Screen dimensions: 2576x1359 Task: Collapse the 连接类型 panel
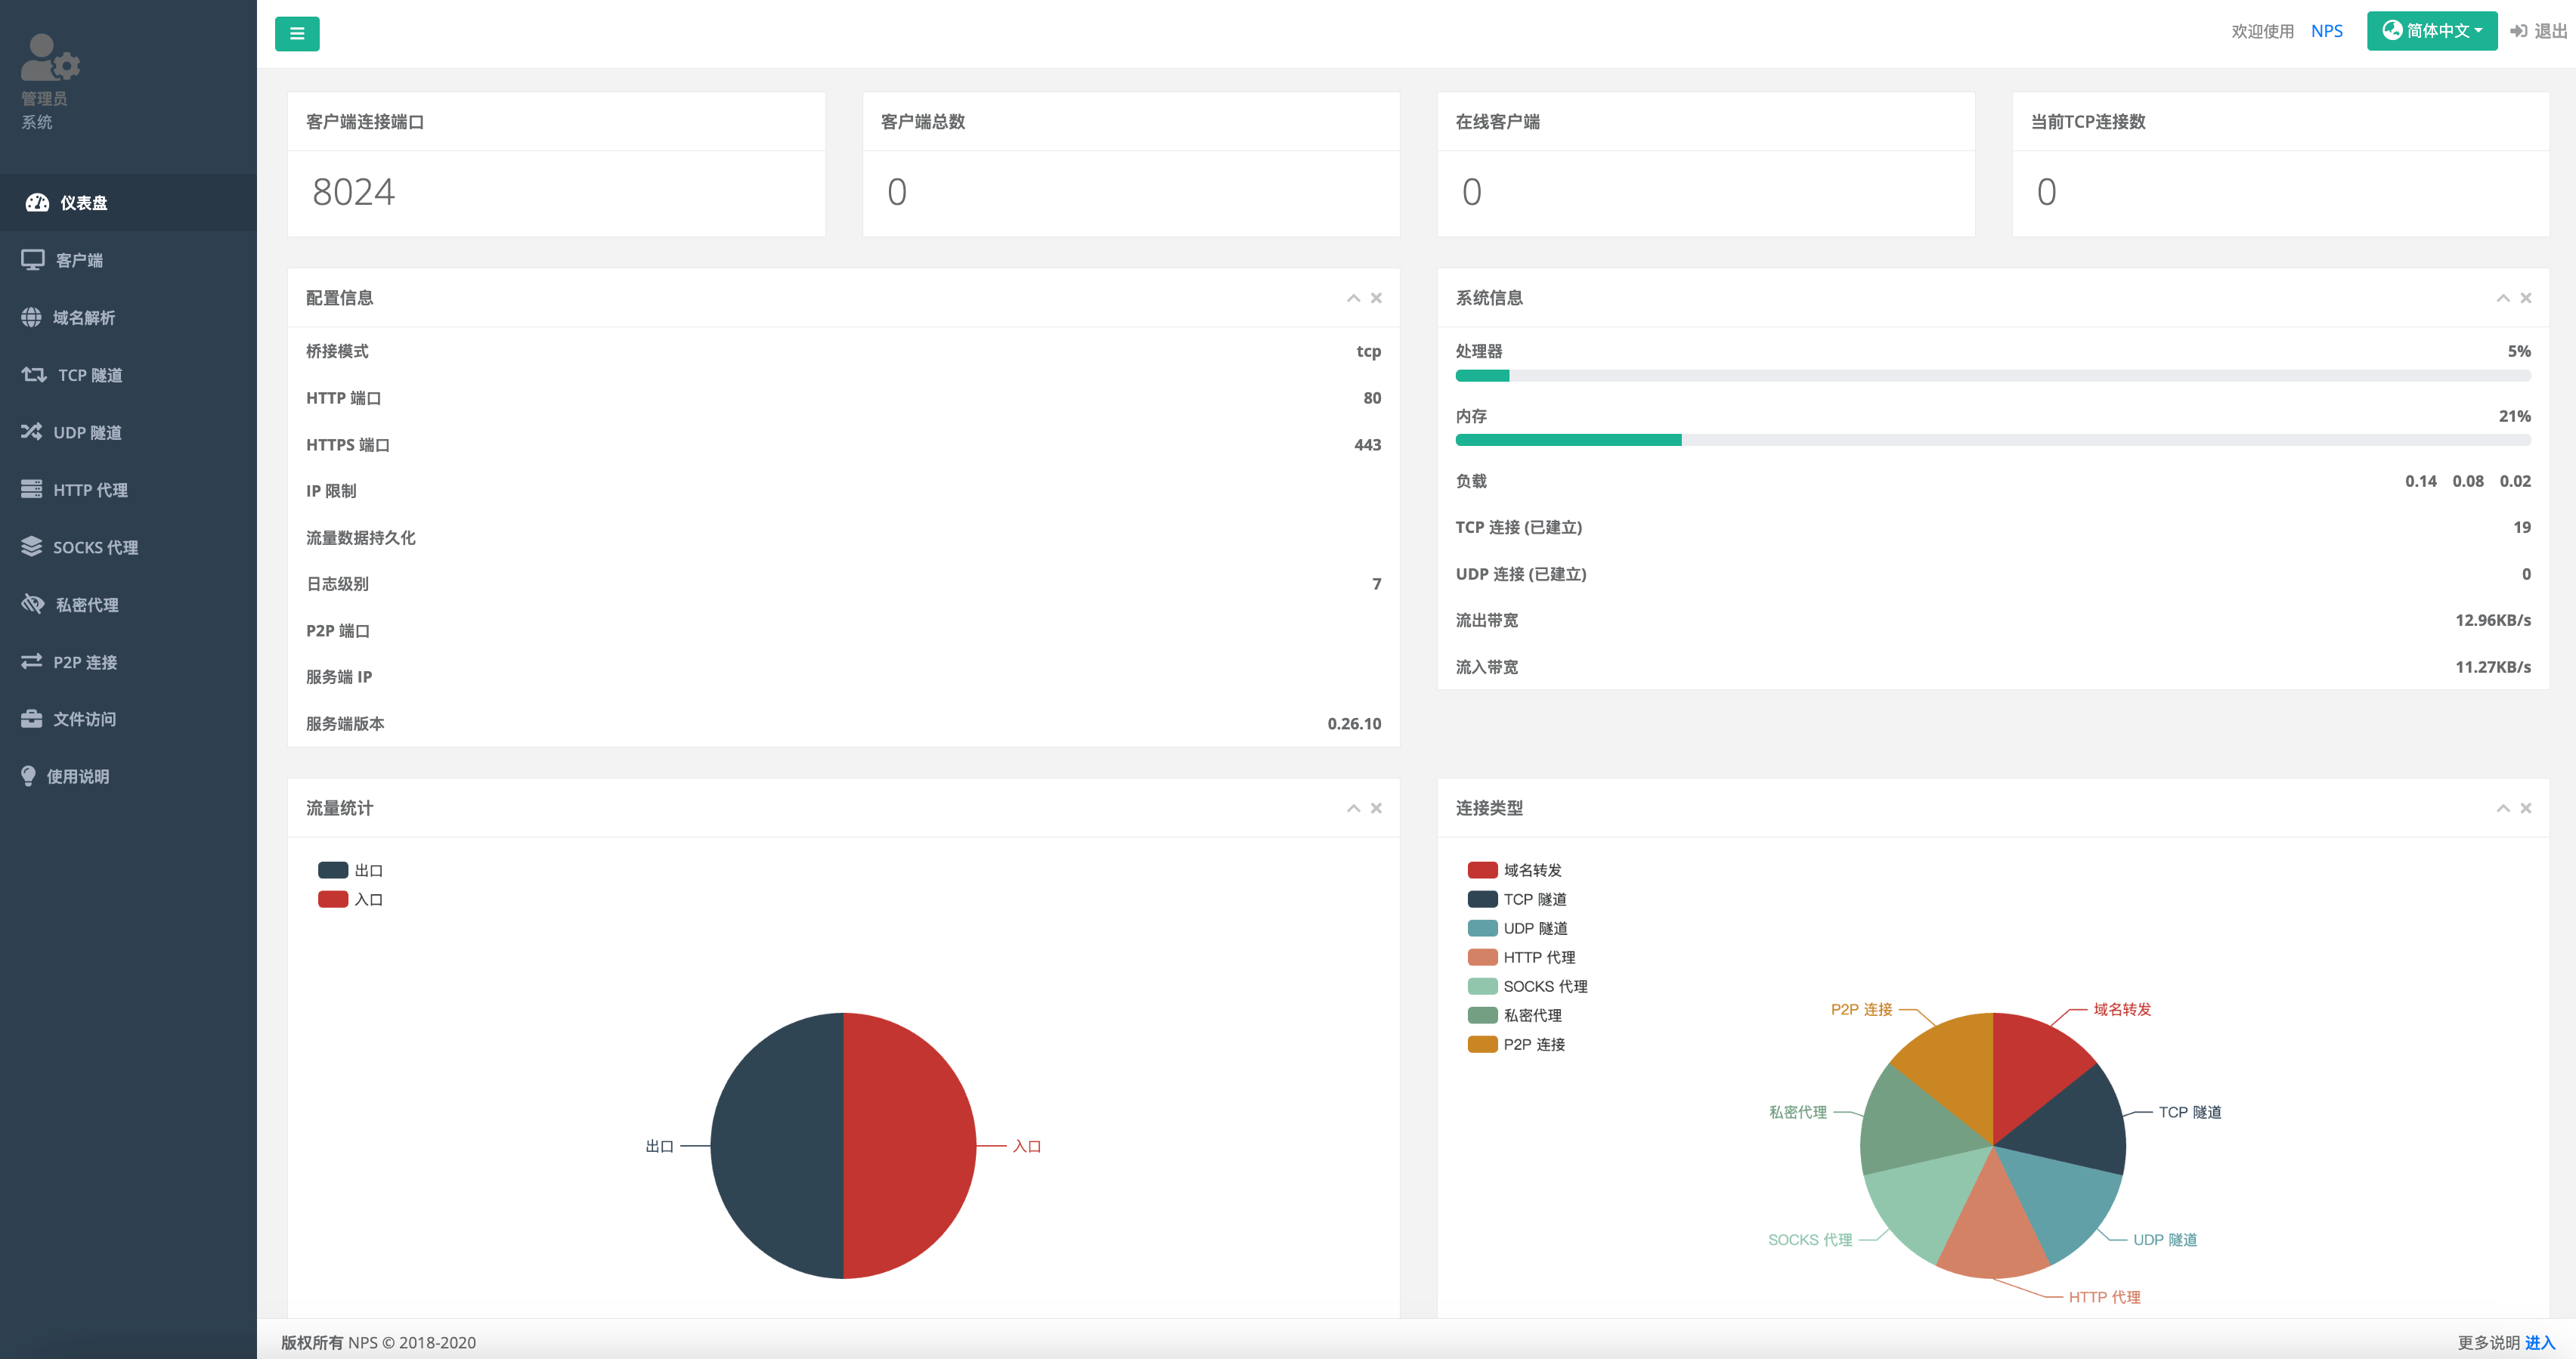click(x=2503, y=808)
